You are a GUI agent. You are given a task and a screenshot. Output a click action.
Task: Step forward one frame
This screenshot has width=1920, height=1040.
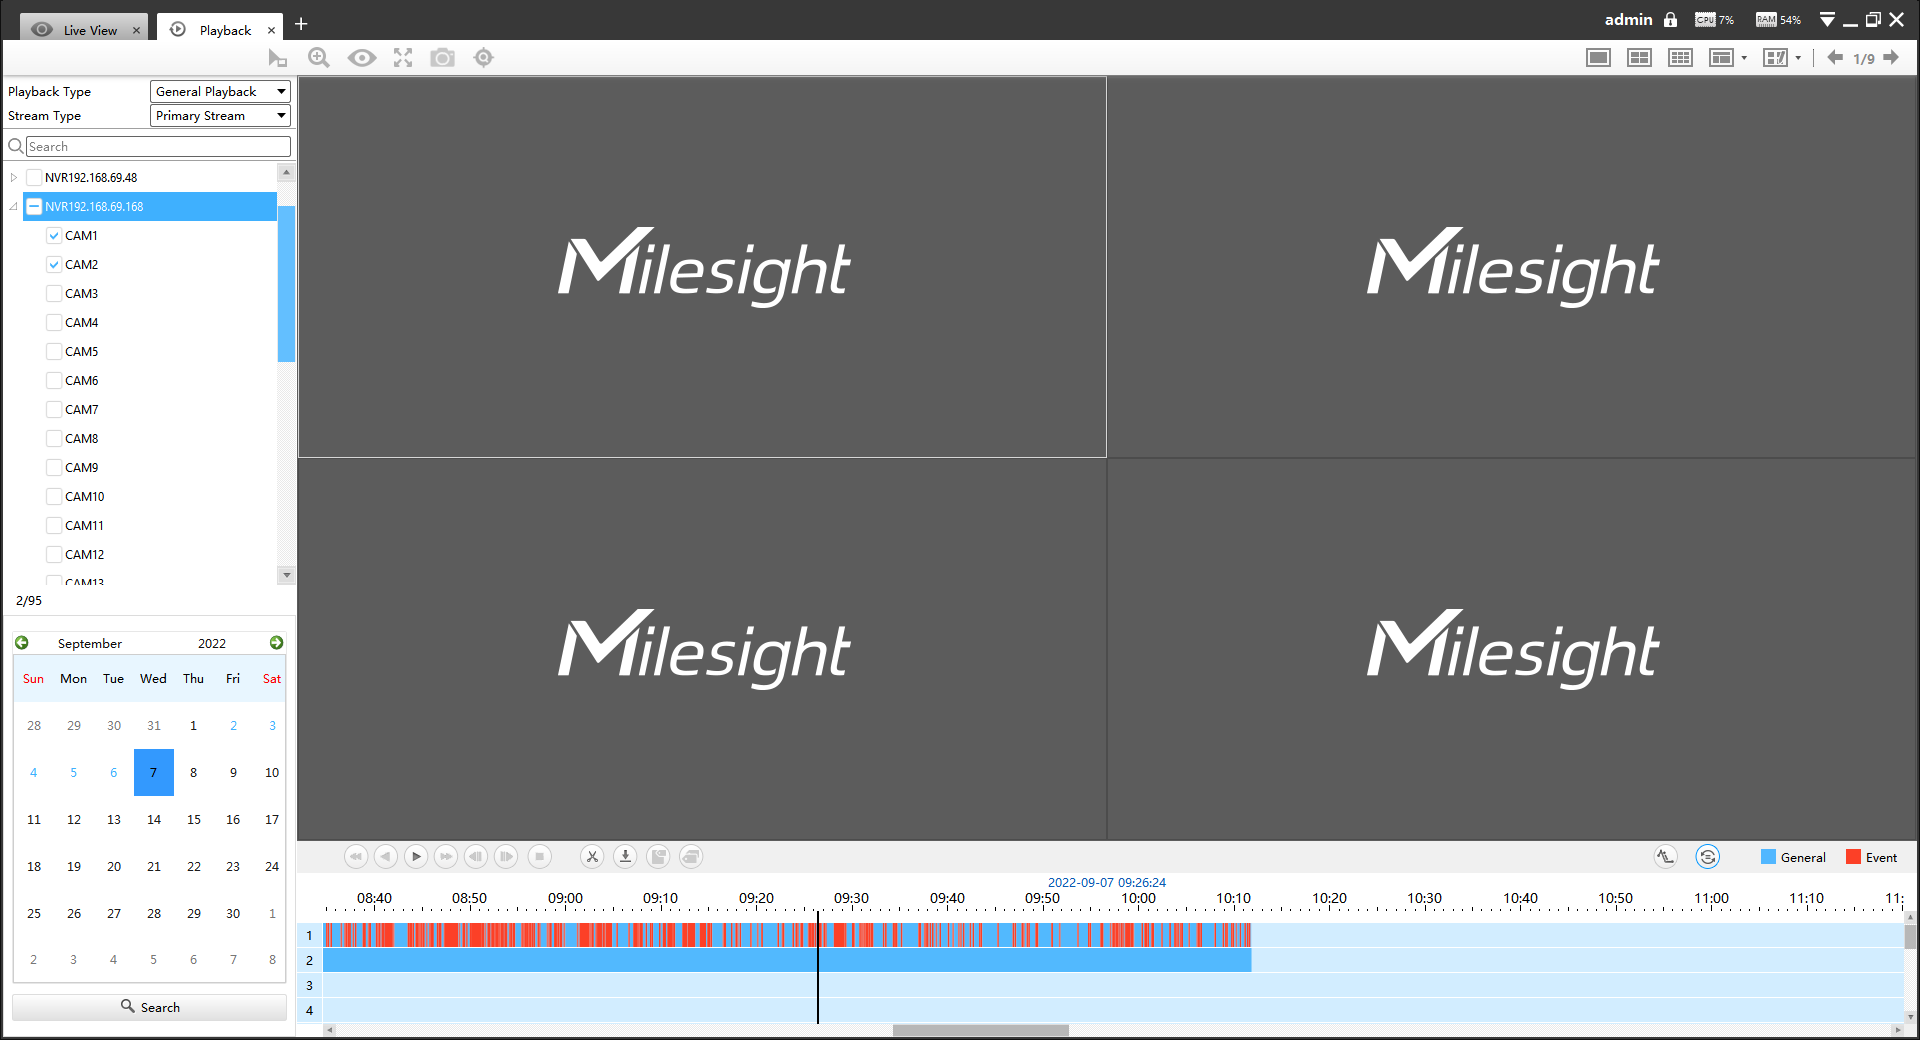[507, 857]
